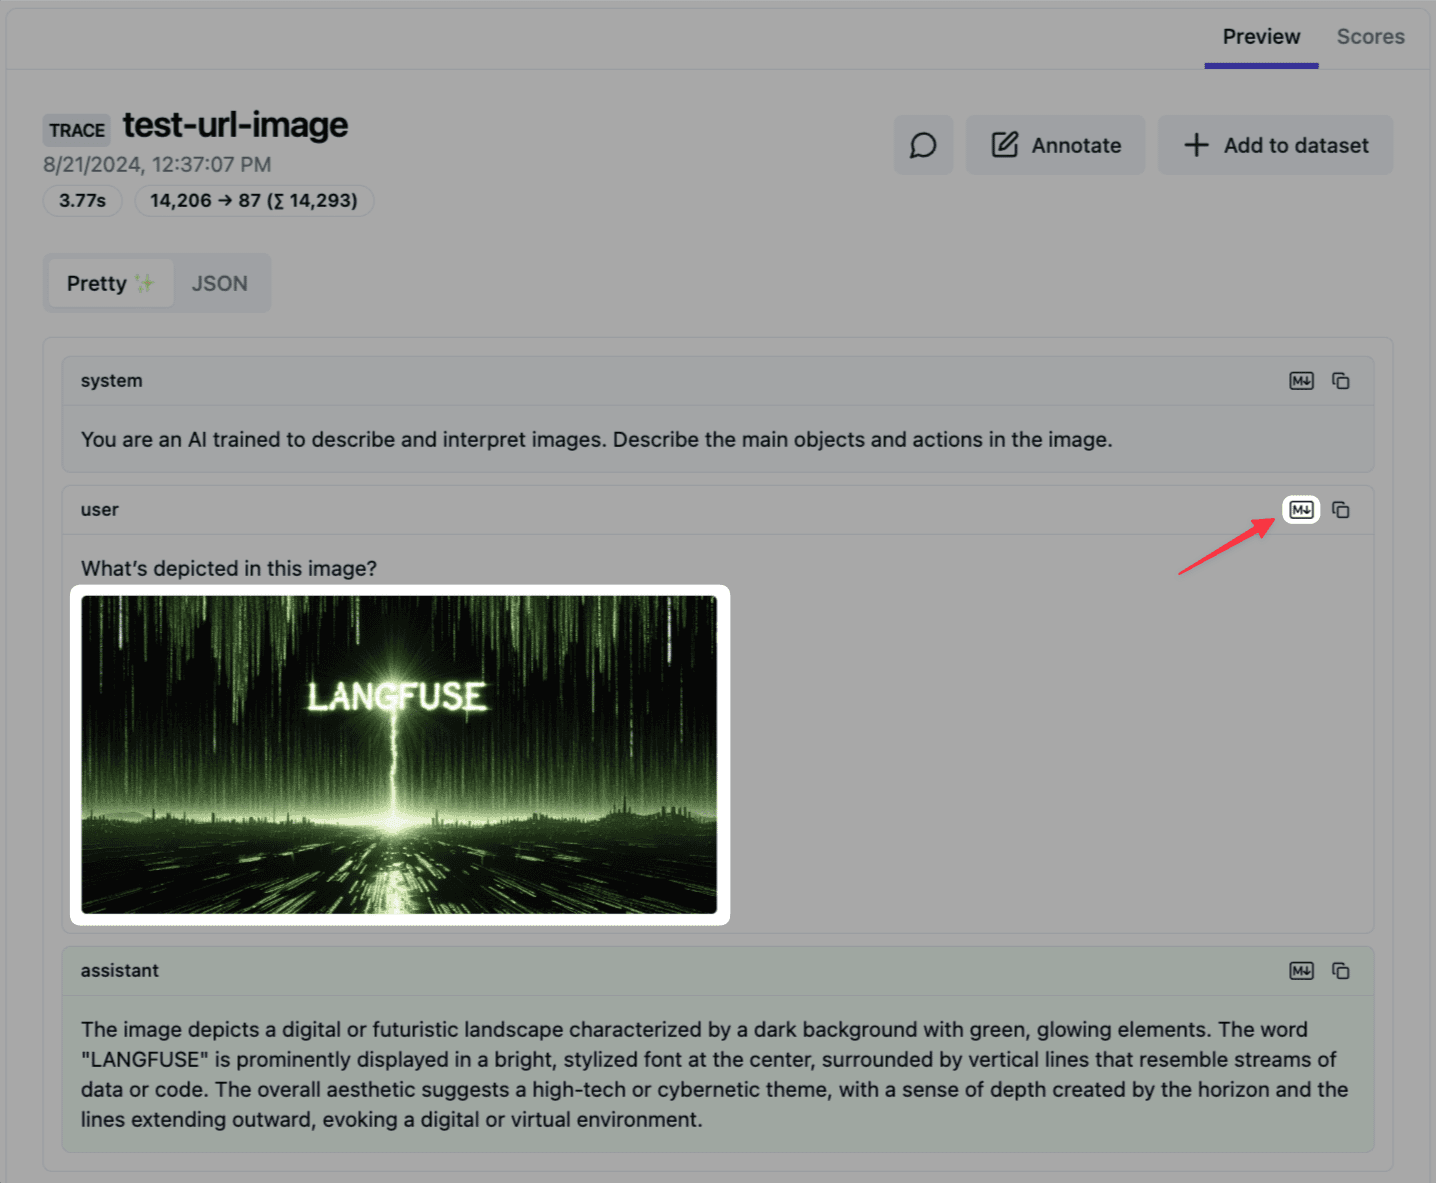Click the assistant response paragraph
This screenshot has width=1436, height=1183.
715,1074
